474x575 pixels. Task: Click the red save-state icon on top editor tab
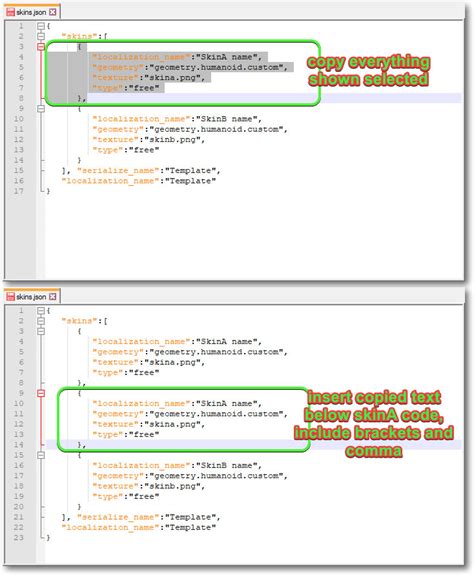click(10, 12)
